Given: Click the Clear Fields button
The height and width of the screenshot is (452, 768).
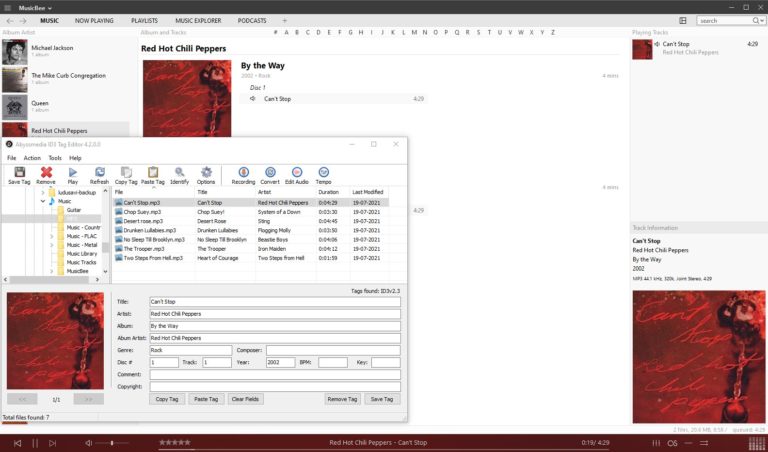Looking at the screenshot, I should click(x=245, y=399).
